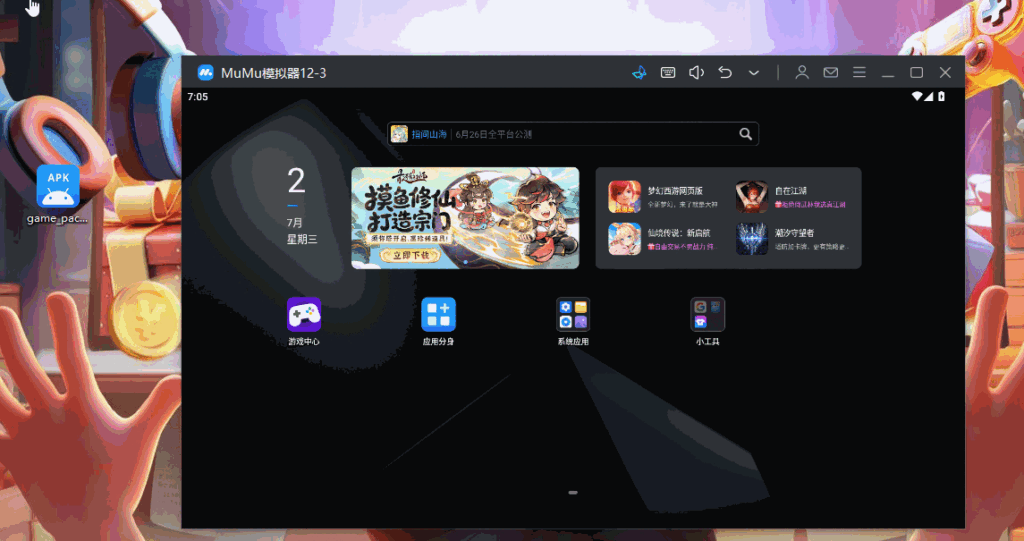1024x541 pixels.
Task: Open the user account profile icon
Action: pos(802,73)
